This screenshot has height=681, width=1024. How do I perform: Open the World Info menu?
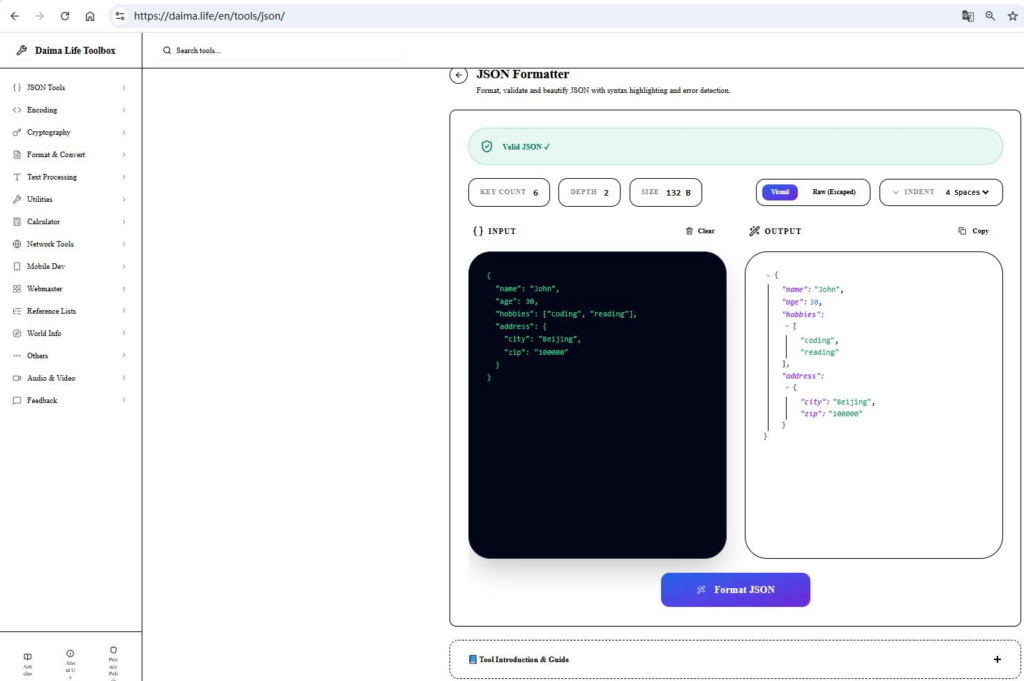(x=70, y=333)
